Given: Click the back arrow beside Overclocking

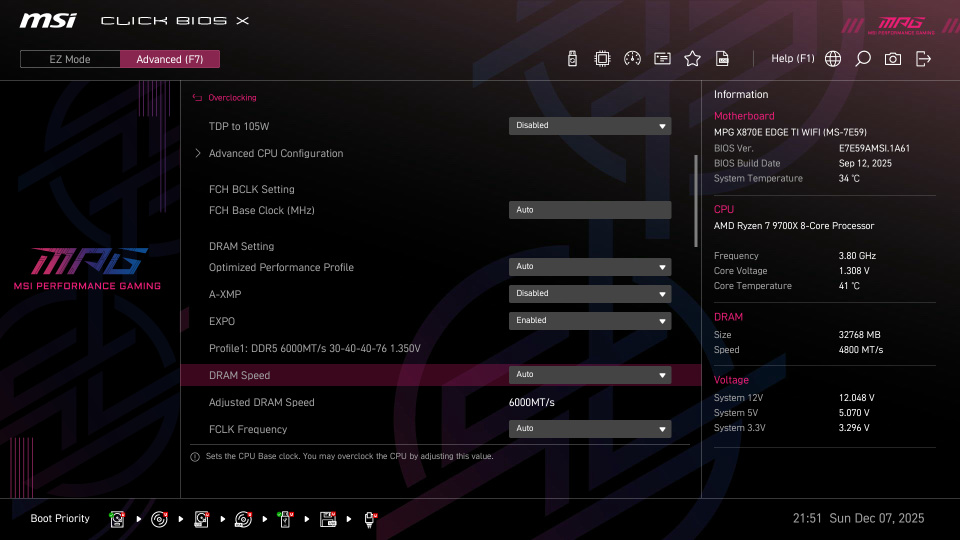Looking at the screenshot, I should tap(197, 97).
